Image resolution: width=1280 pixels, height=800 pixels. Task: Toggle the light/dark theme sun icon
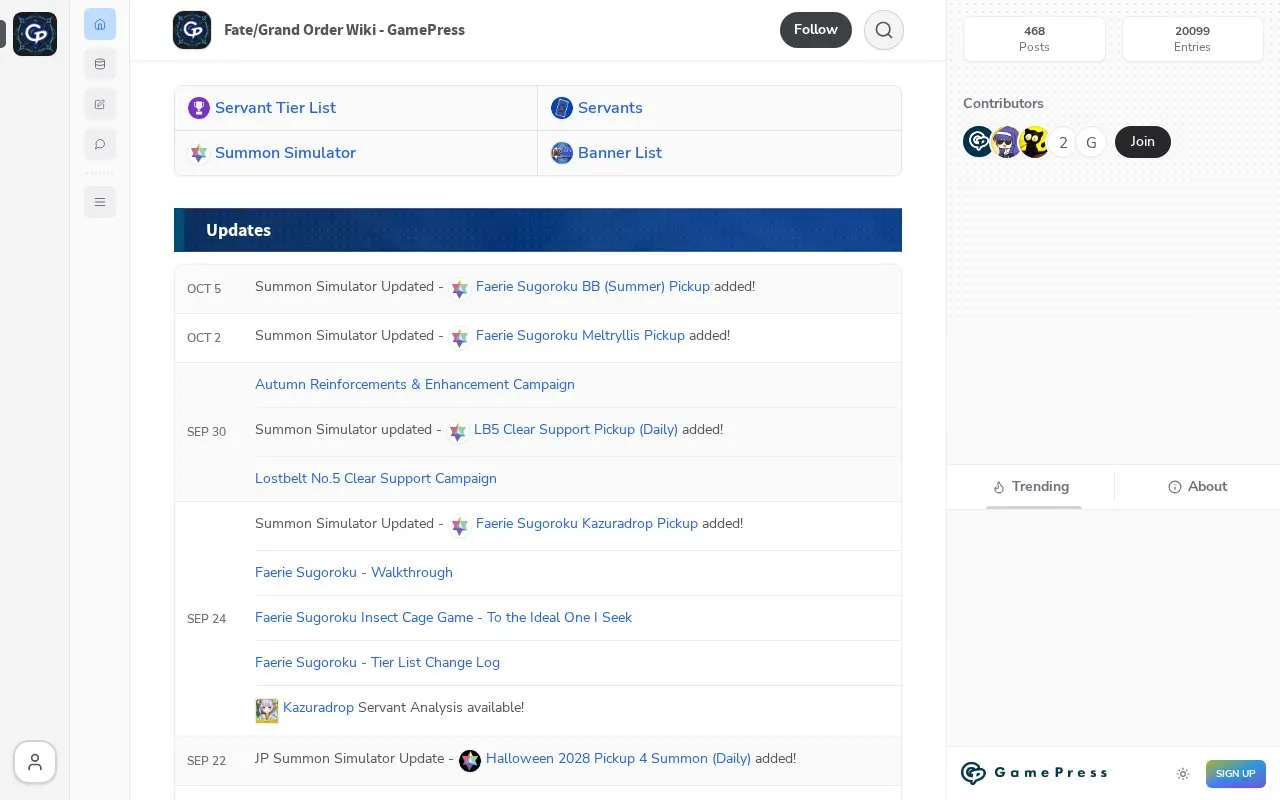click(1183, 773)
